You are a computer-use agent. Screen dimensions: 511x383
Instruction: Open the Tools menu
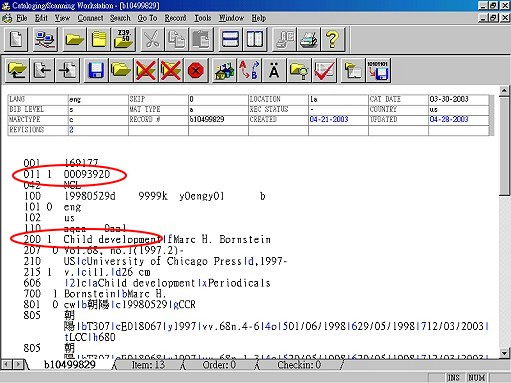click(203, 18)
